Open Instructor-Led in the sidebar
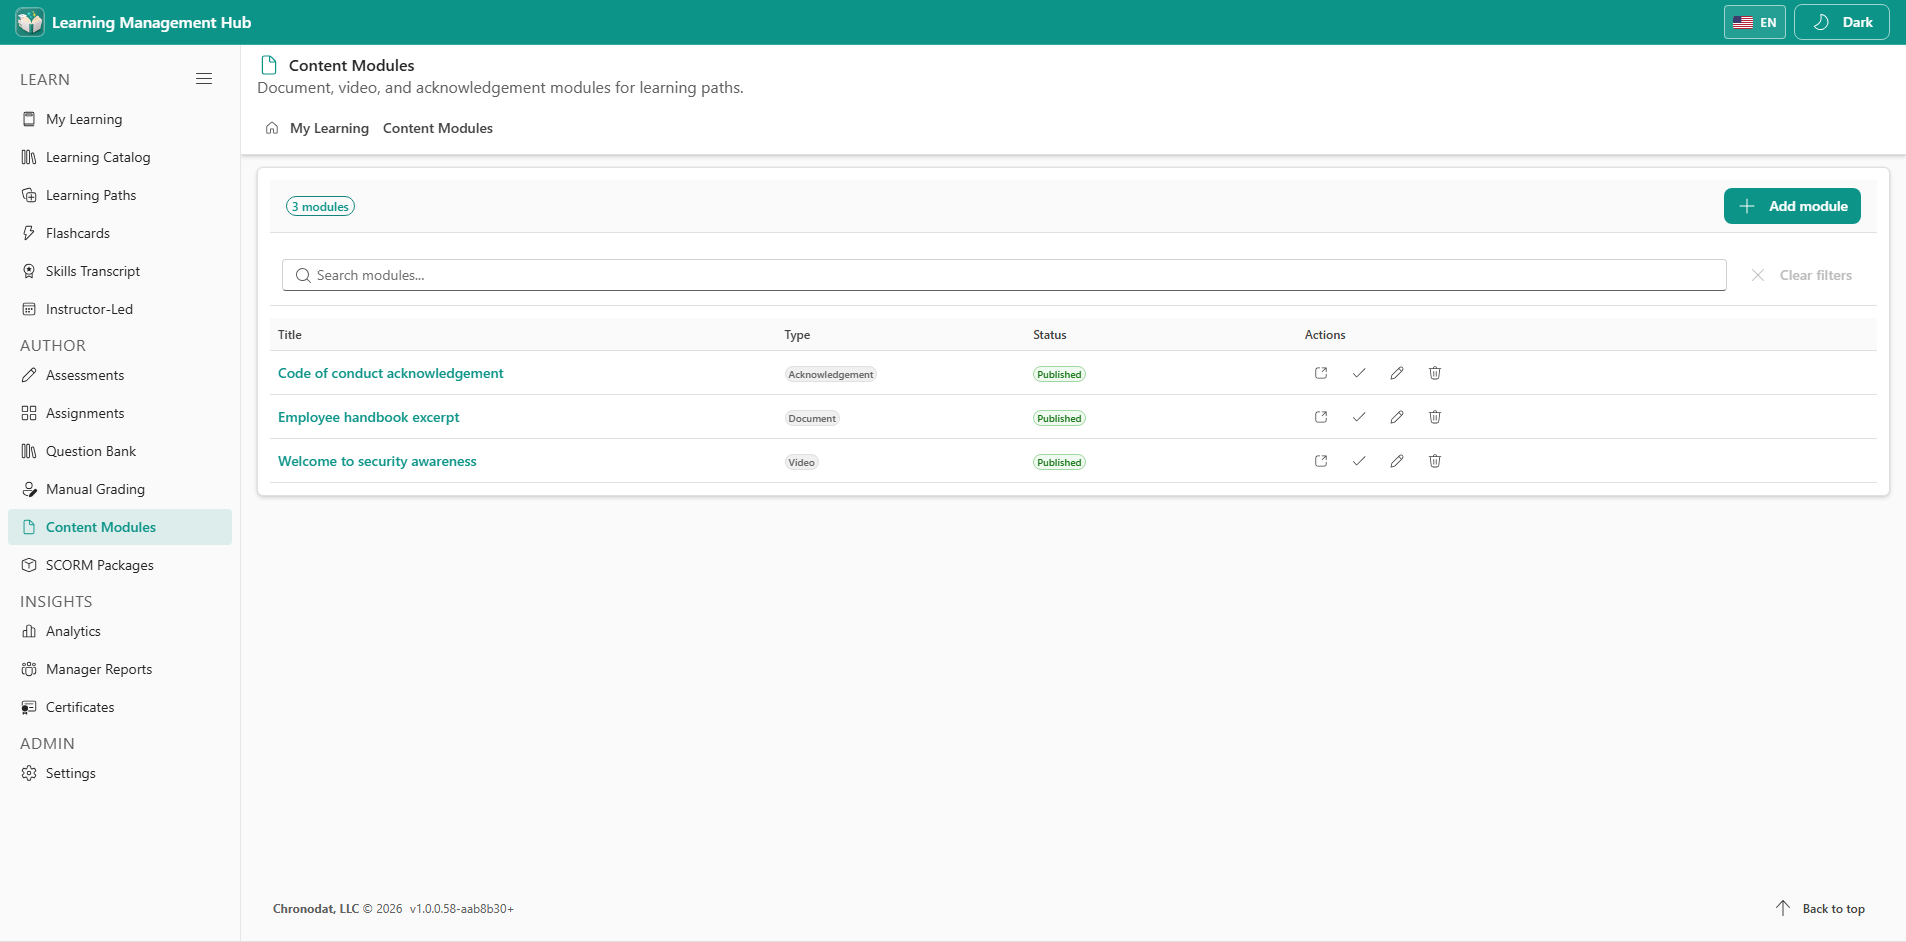 pos(120,309)
